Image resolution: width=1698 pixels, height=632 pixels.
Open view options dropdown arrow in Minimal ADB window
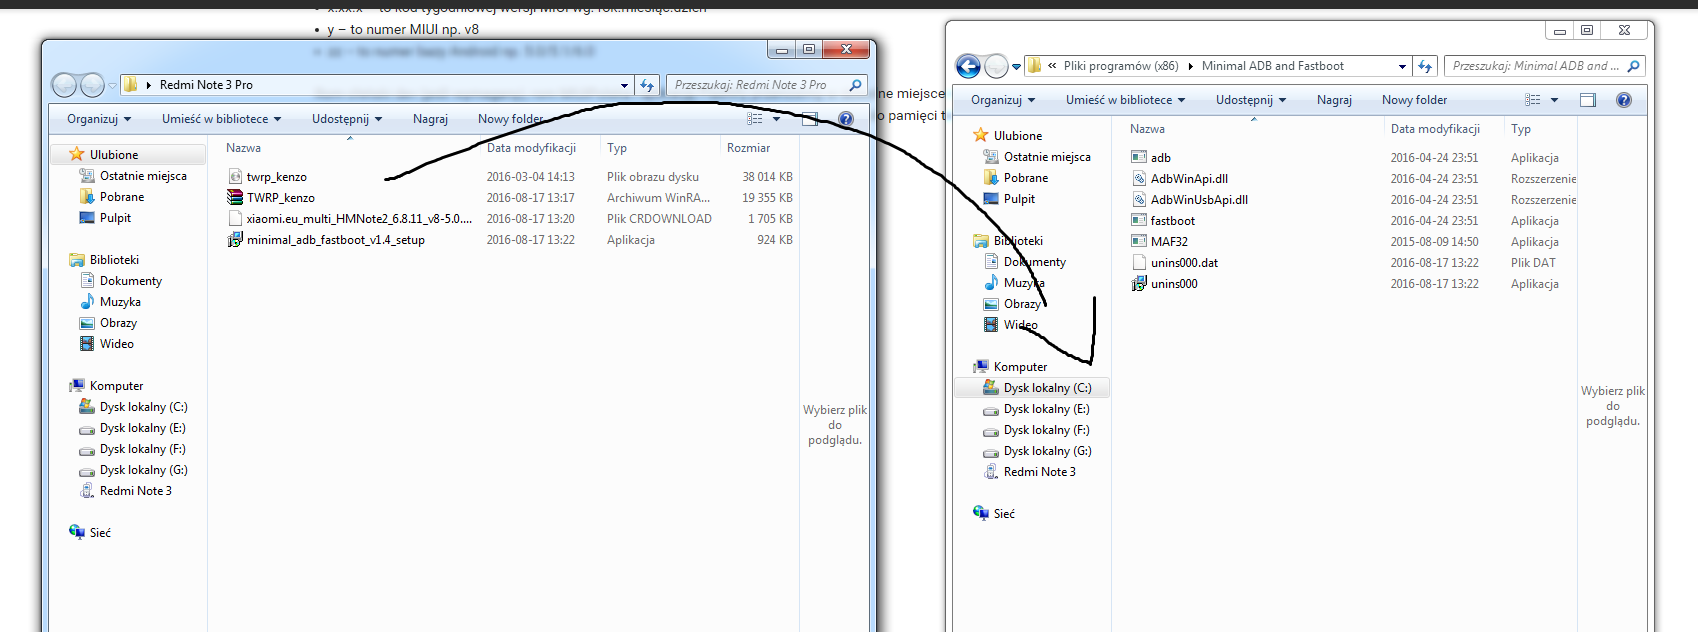pyautogui.click(x=1554, y=100)
